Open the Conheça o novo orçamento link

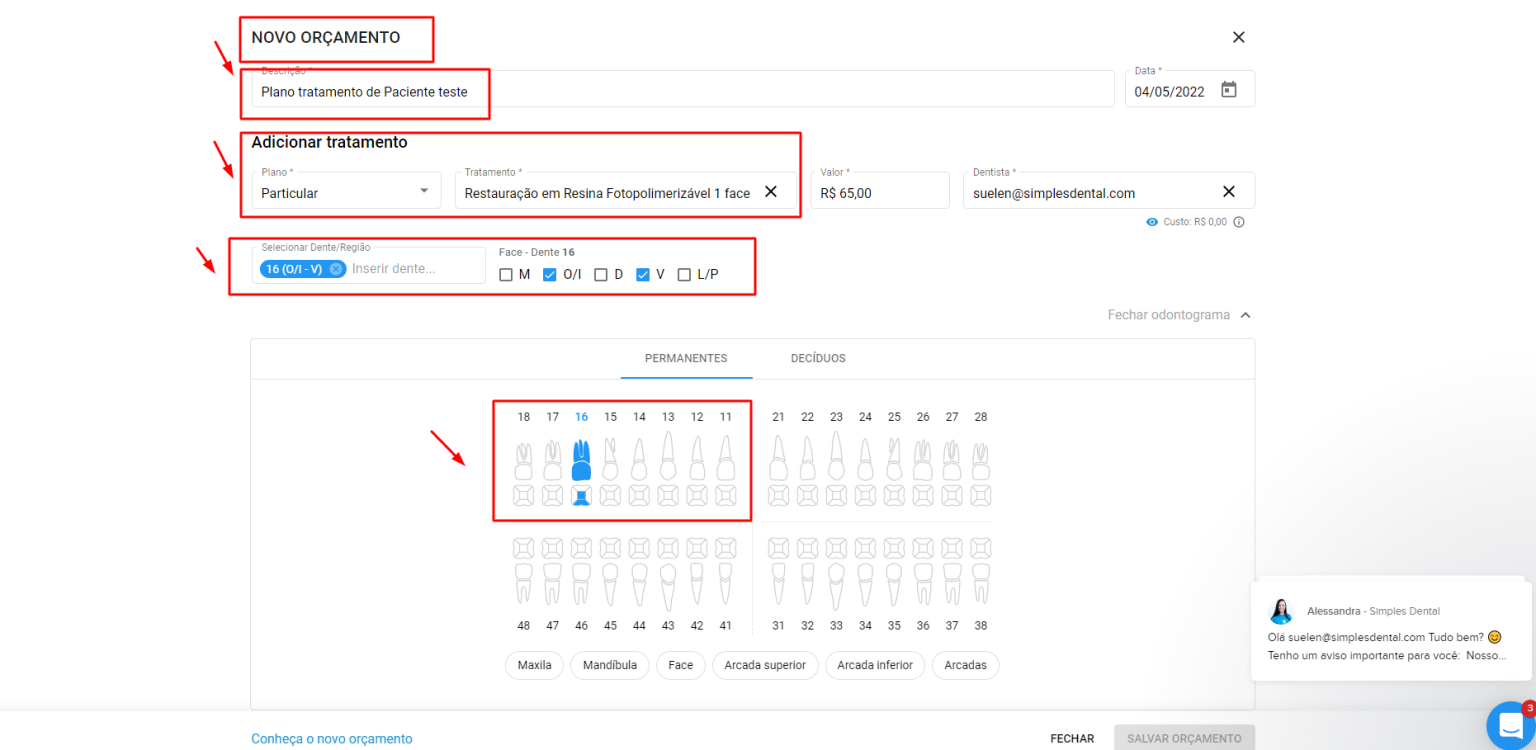331,739
